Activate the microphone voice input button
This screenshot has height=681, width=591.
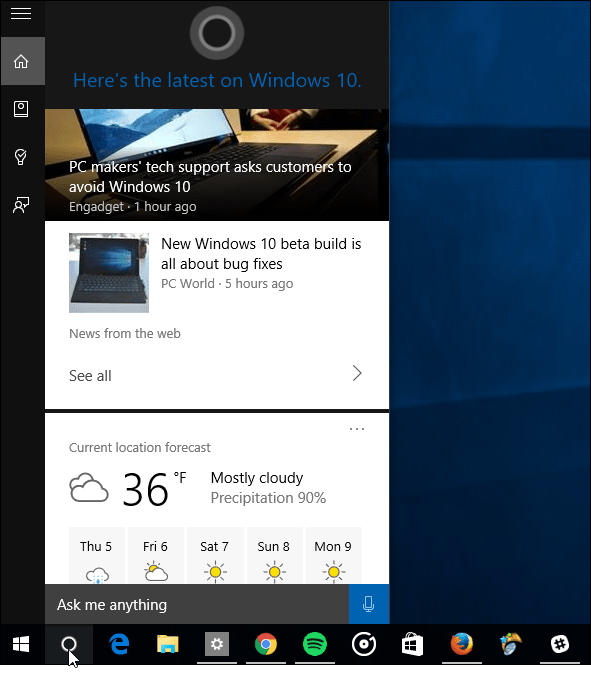tap(369, 604)
